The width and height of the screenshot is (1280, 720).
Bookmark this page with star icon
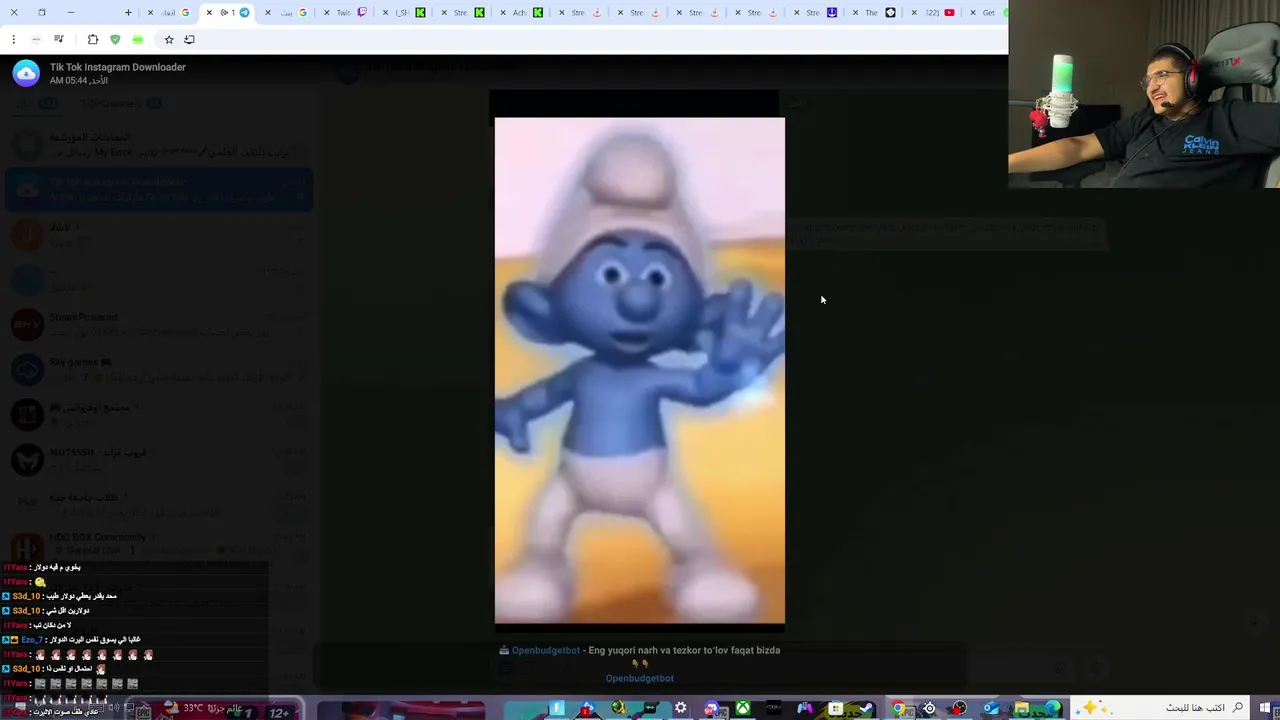pyautogui.click(x=169, y=39)
